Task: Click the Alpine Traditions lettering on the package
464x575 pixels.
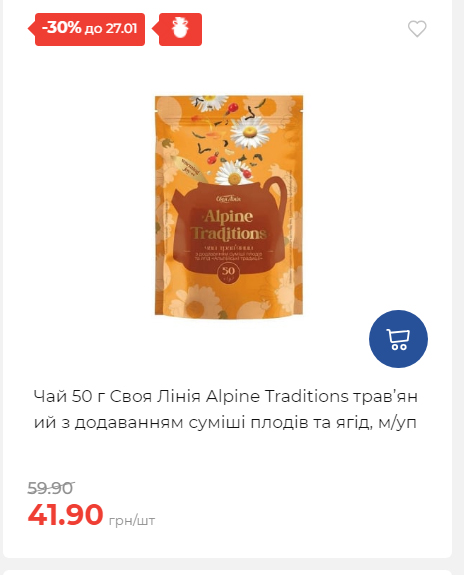Action: point(228,225)
